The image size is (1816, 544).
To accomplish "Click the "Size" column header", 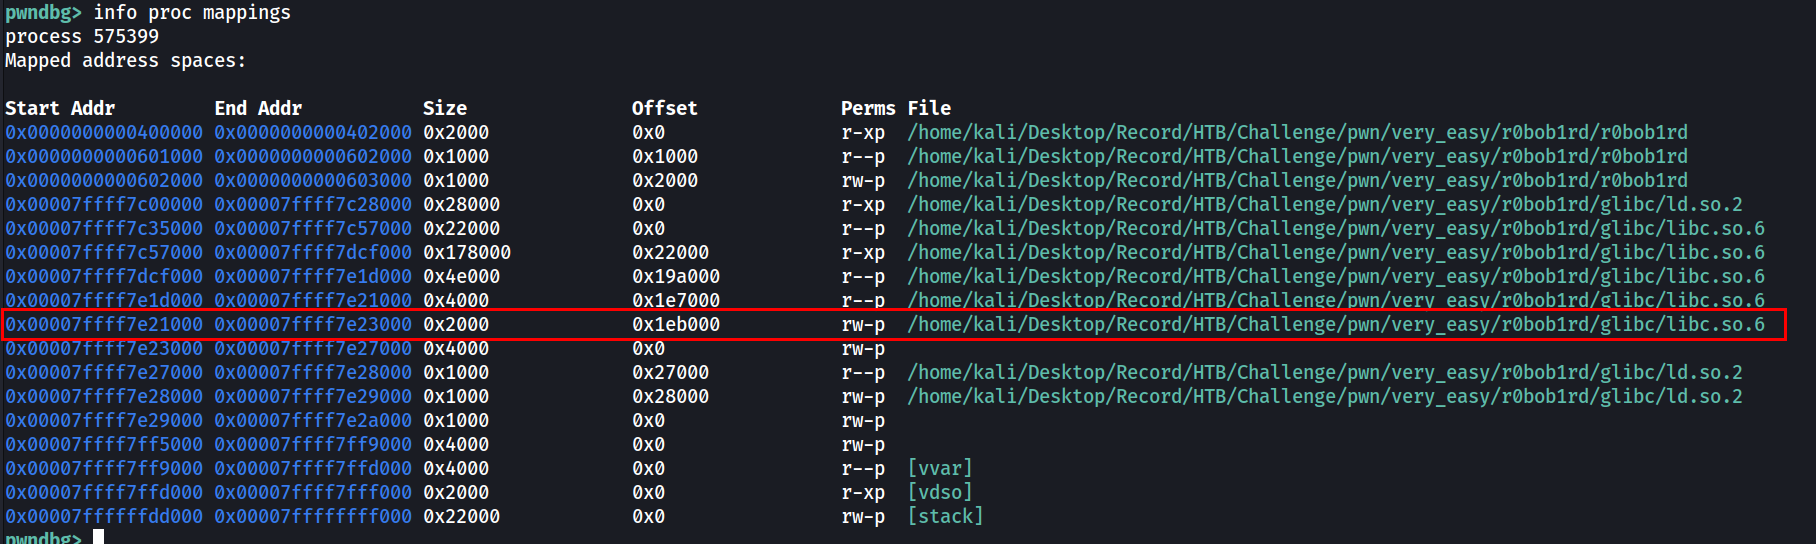I will tap(445, 108).
